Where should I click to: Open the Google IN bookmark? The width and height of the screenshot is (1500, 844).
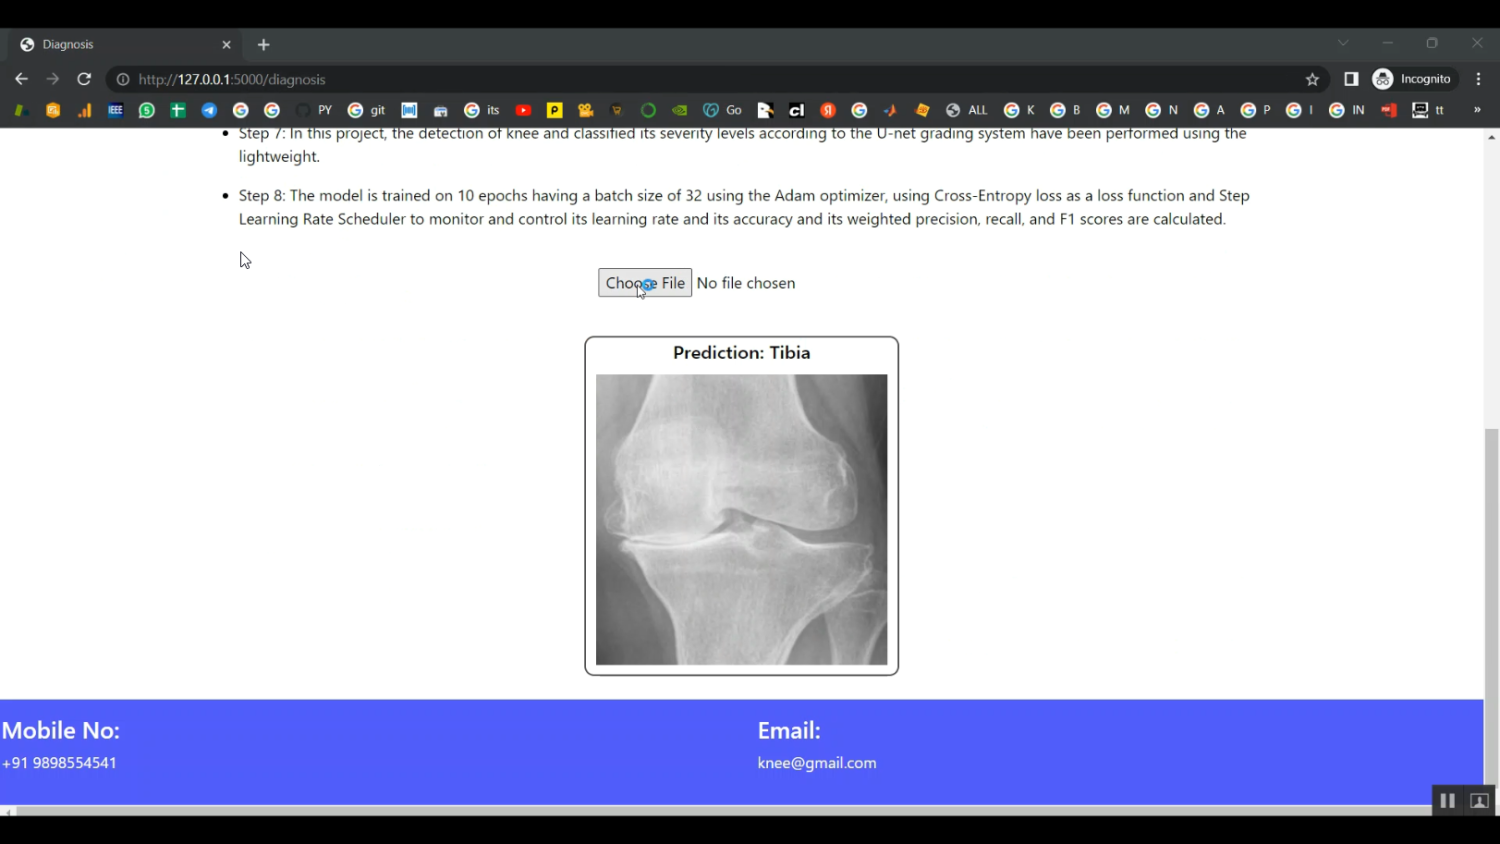coord(1346,110)
